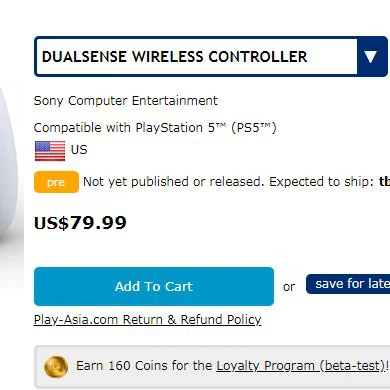Click the US region label
Screen dimensions: 390x390
[79, 150]
